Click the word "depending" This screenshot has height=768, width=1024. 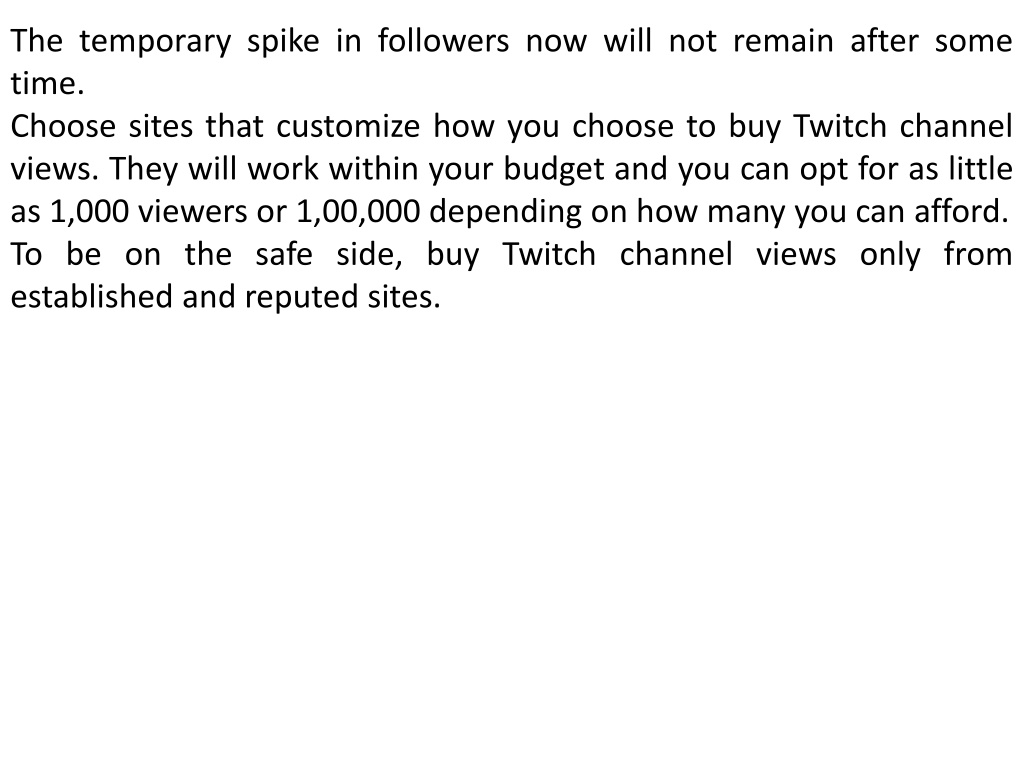tap(505, 212)
